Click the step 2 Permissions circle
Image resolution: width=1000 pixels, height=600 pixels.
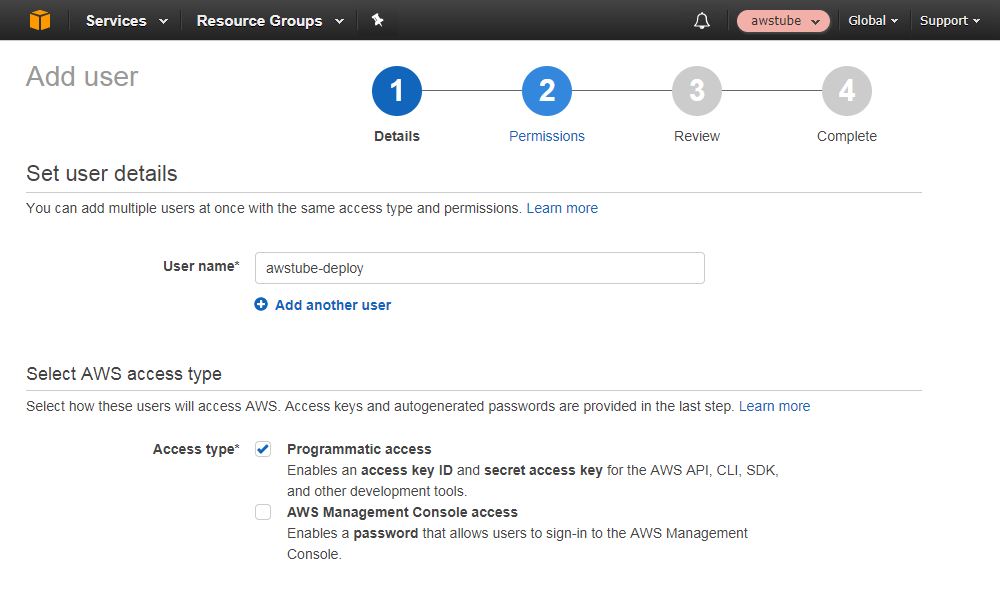pos(547,91)
